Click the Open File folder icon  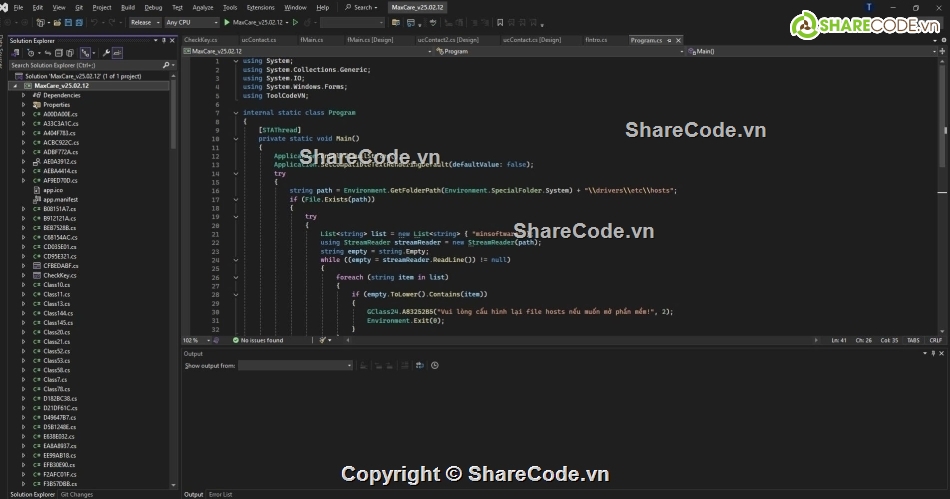[x=57, y=22]
